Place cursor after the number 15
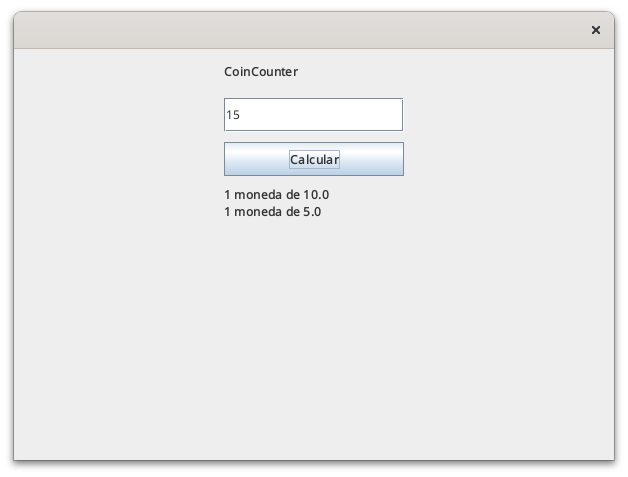Image resolution: width=628 pixels, height=477 pixels. coord(241,115)
